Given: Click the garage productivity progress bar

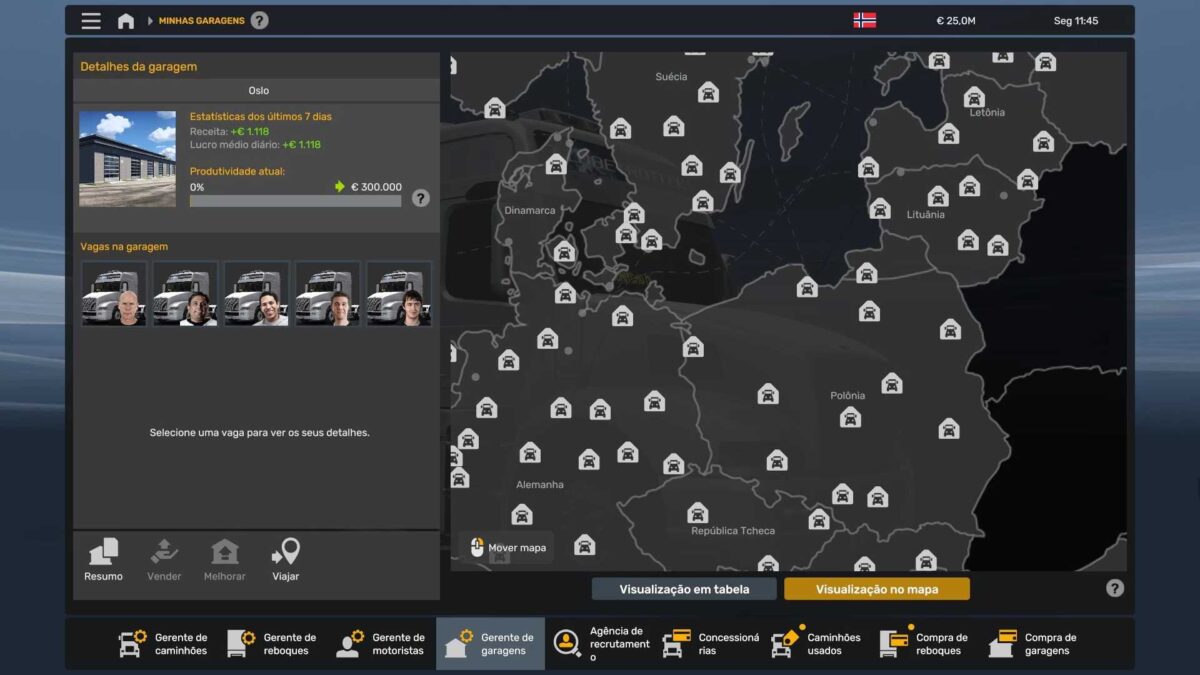Looking at the screenshot, I should [x=295, y=201].
